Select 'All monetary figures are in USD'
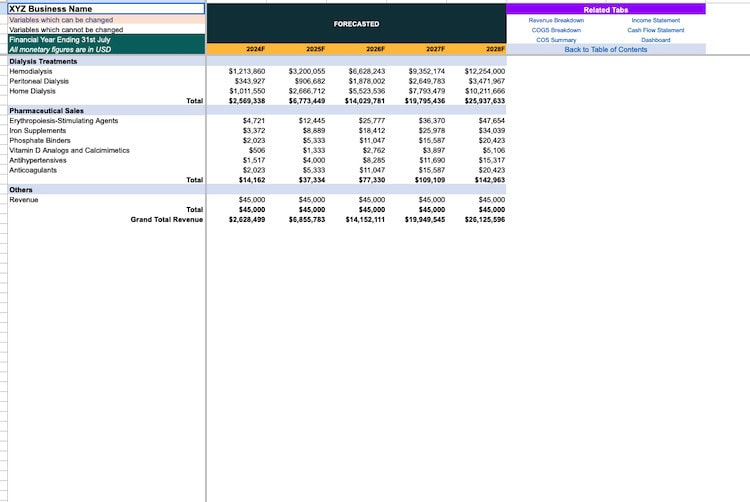This screenshot has width=750, height=502. point(106,49)
